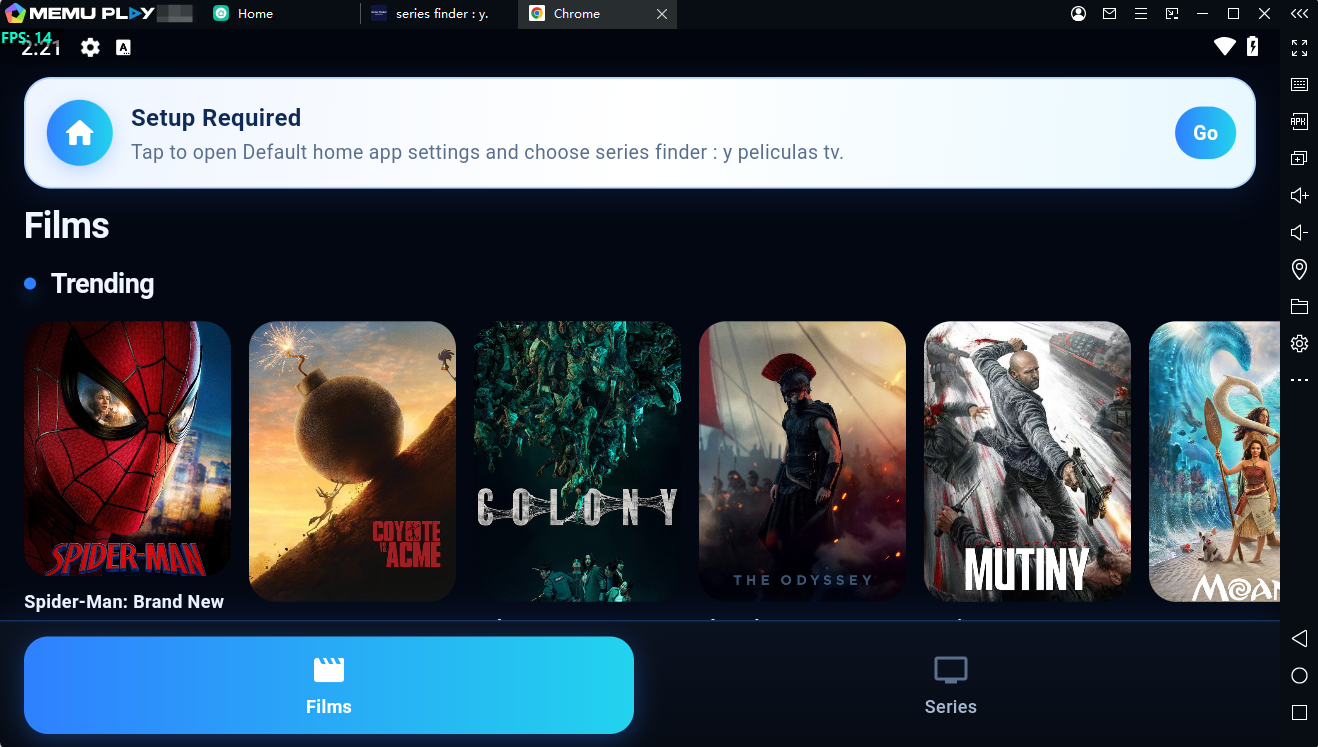Image resolution: width=1318 pixels, height=747 pixels.
Task: Click the keyboard input indicator icon
Action: pyautogui.click(x=123, y=47)
